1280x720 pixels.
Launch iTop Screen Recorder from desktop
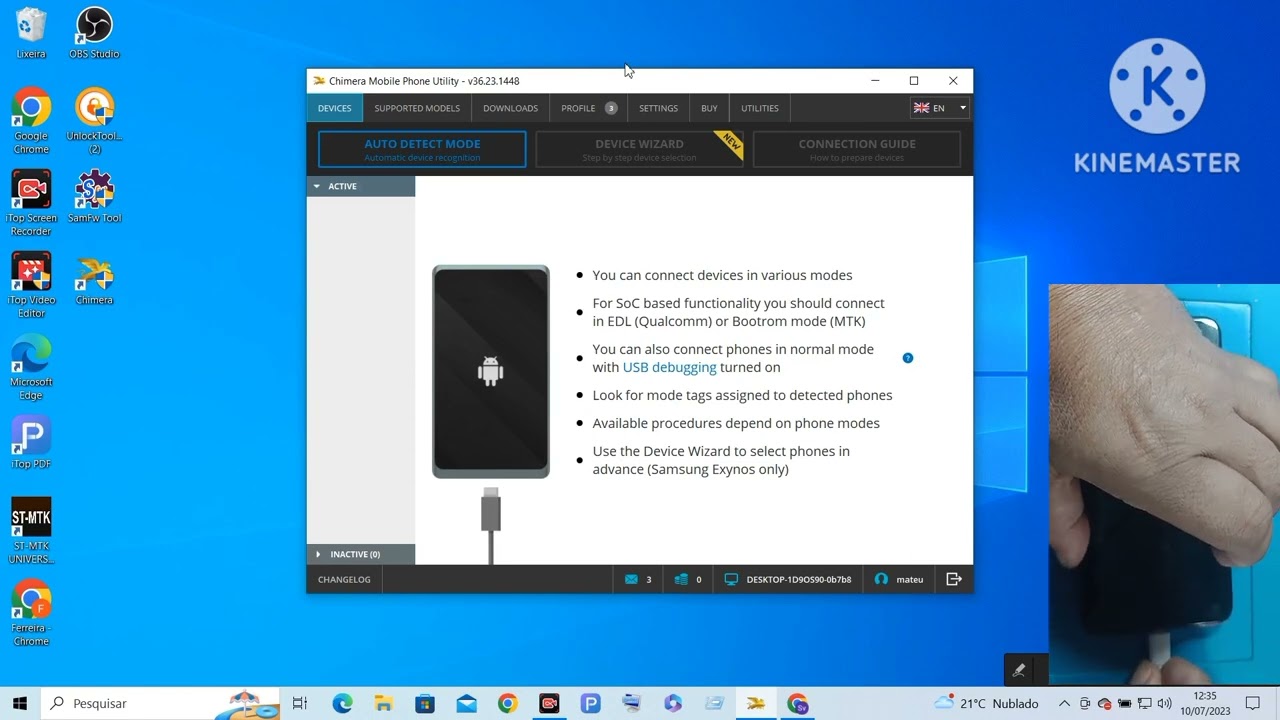(31, 203)
